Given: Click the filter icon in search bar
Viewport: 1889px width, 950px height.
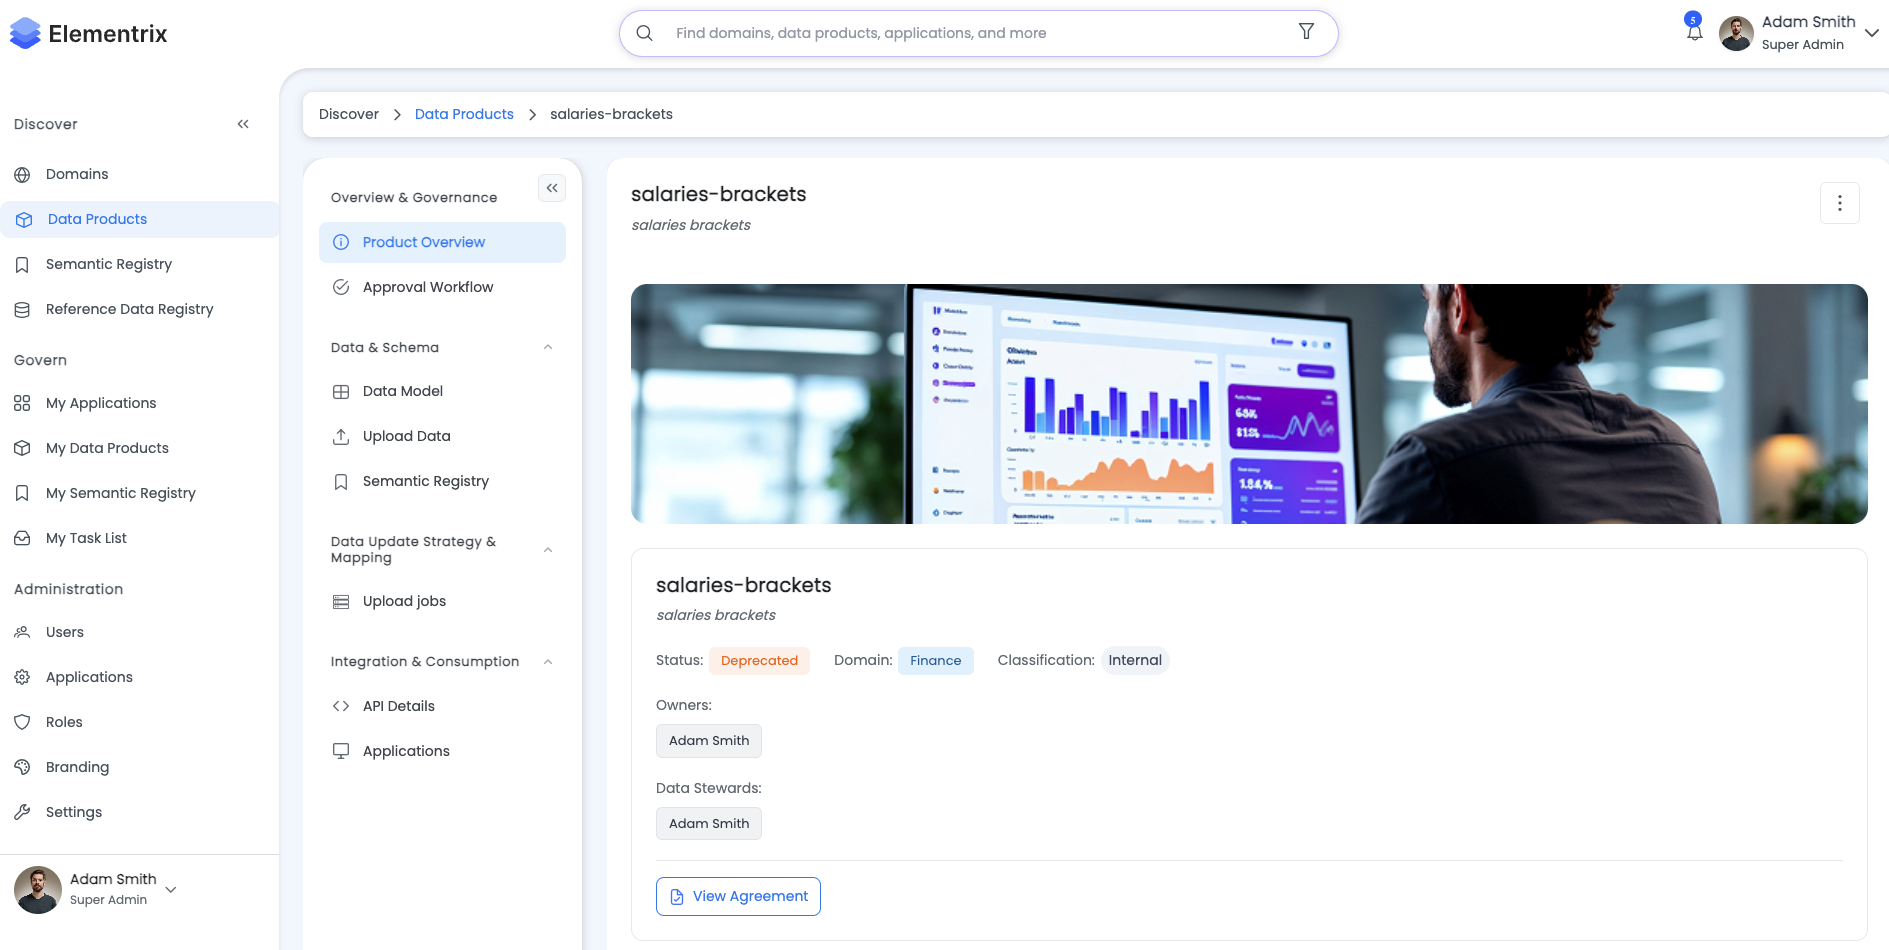Looking at the screenshot, I should click(1305, 32).
